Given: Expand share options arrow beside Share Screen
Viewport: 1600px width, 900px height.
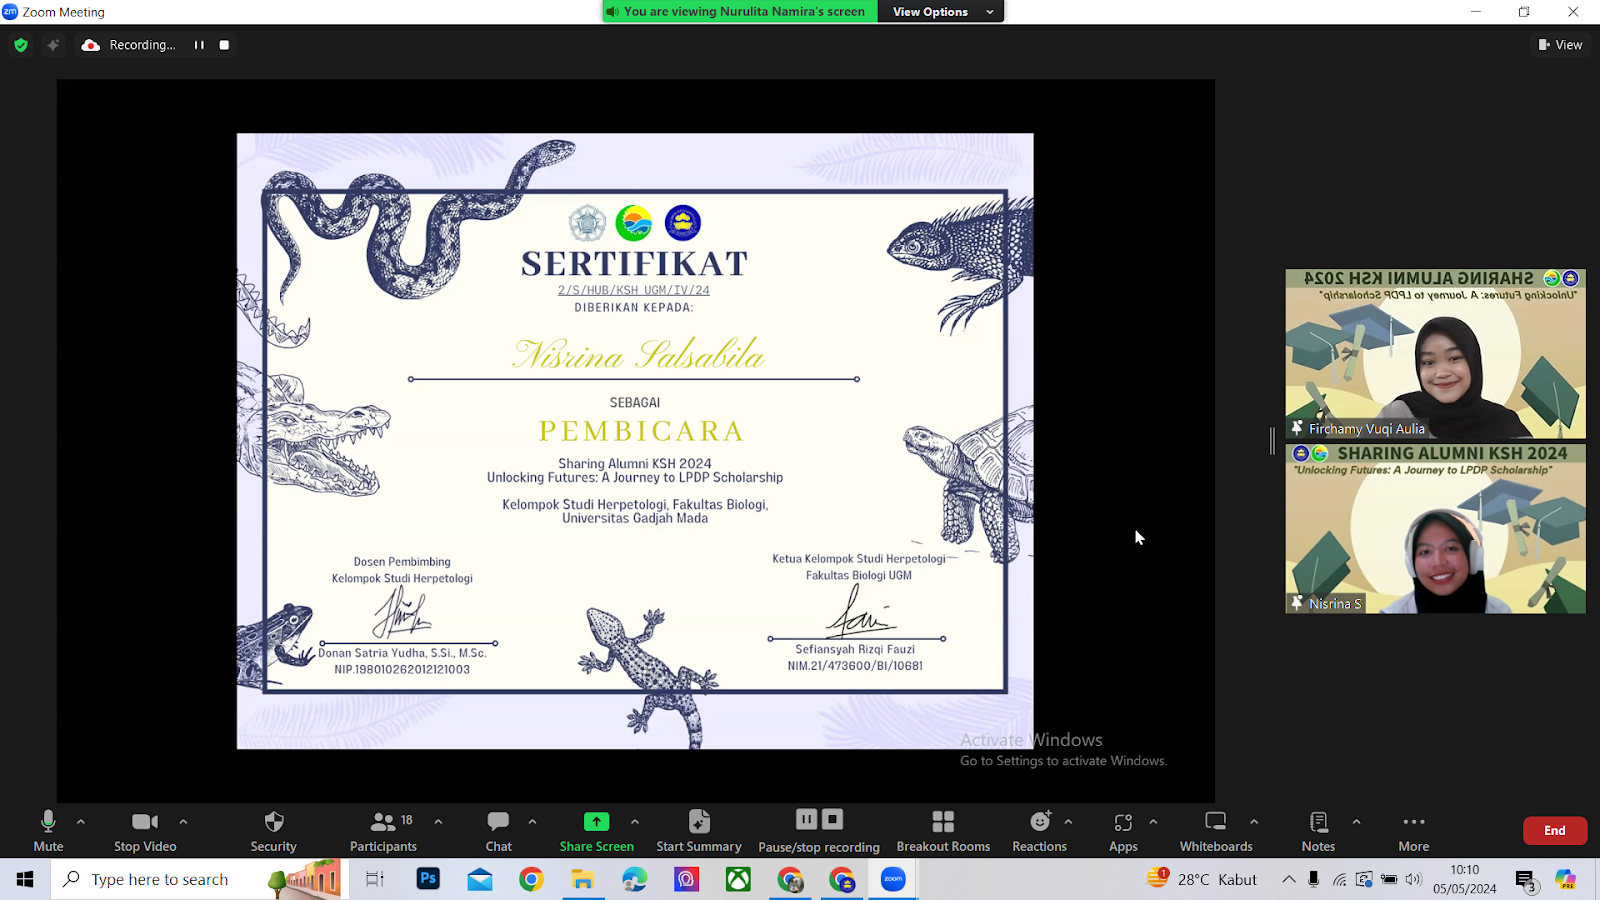Looking at the screenshot, I should click(635, 822).
